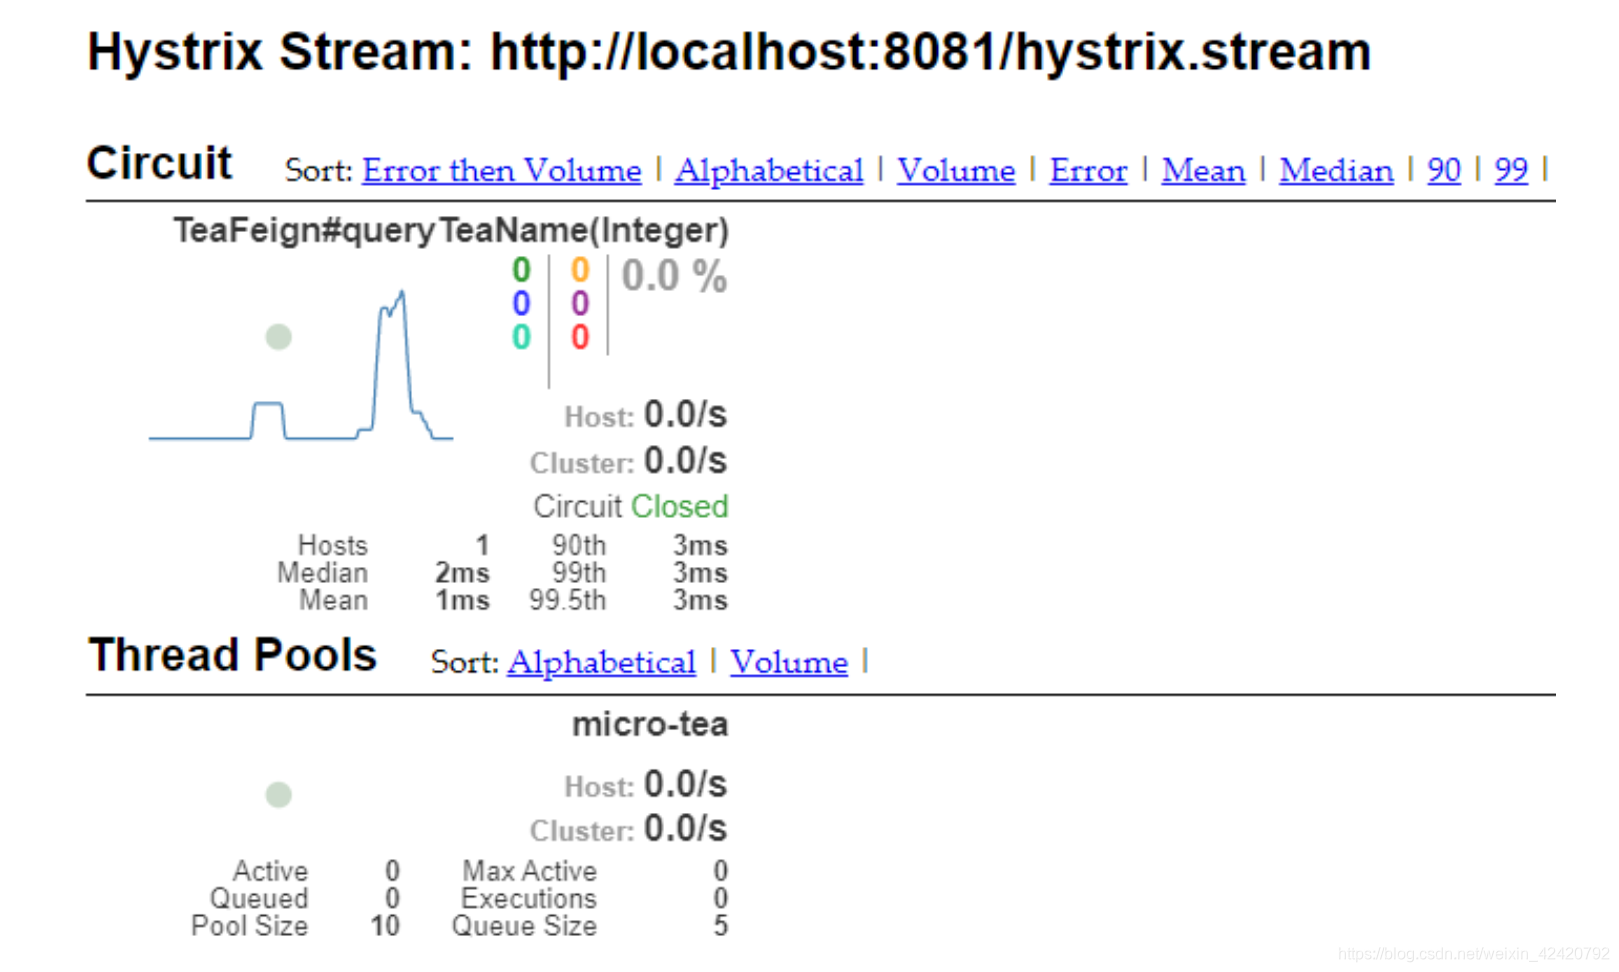Sort circuits by Volume link
Image resolution: width=1619 pixels, height=972 pixels.
pos(956,171)
